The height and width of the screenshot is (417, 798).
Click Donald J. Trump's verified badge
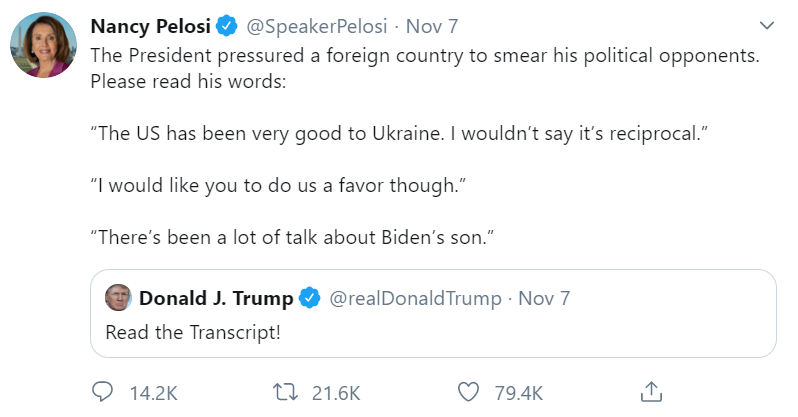coord(310,299)
